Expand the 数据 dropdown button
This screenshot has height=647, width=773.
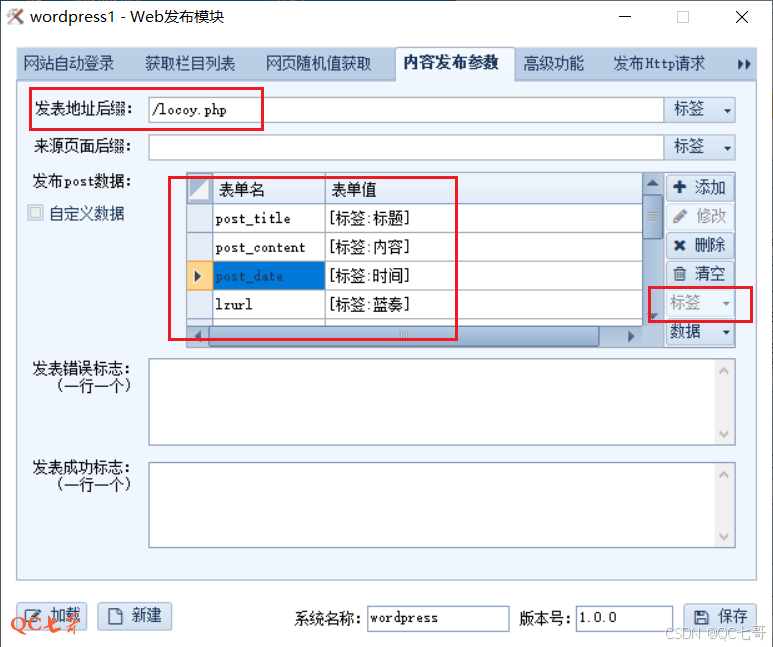699,332
